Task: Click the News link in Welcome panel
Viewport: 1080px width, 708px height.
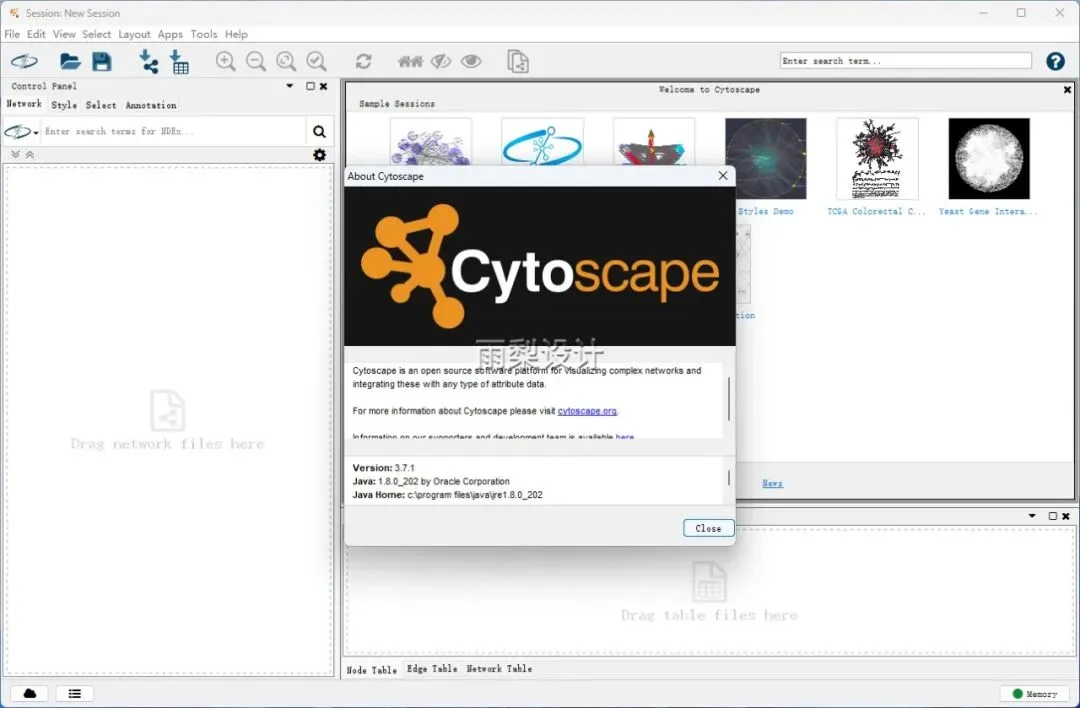Action: (772, 483)
